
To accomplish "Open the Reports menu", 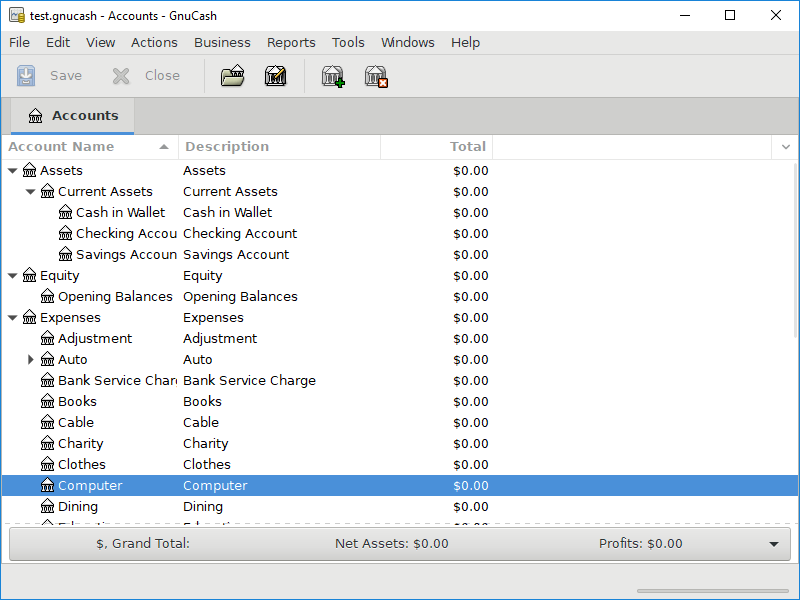I will pos(291,42).
